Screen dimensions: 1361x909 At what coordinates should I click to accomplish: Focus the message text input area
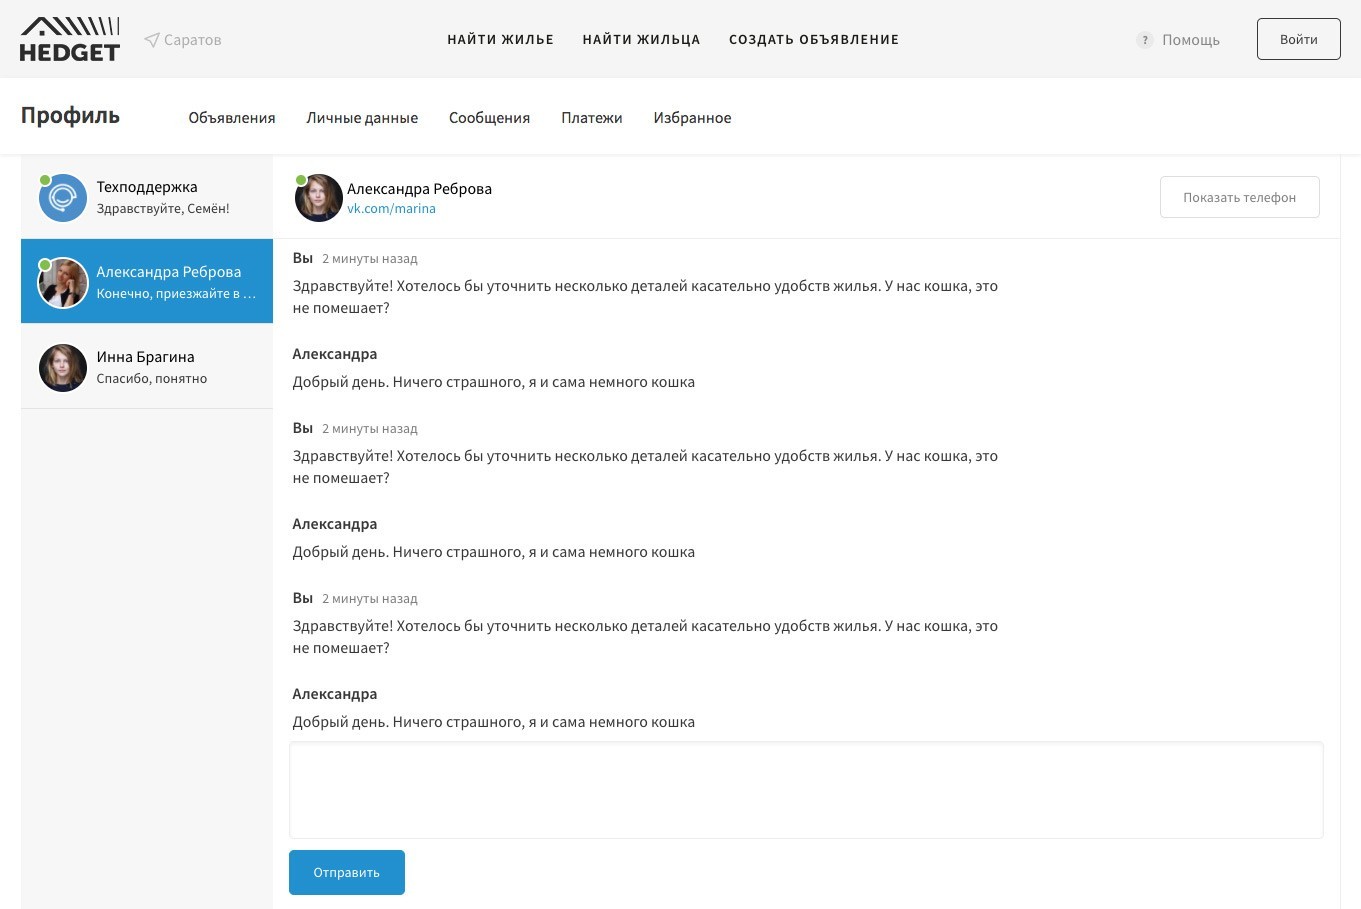805,790
